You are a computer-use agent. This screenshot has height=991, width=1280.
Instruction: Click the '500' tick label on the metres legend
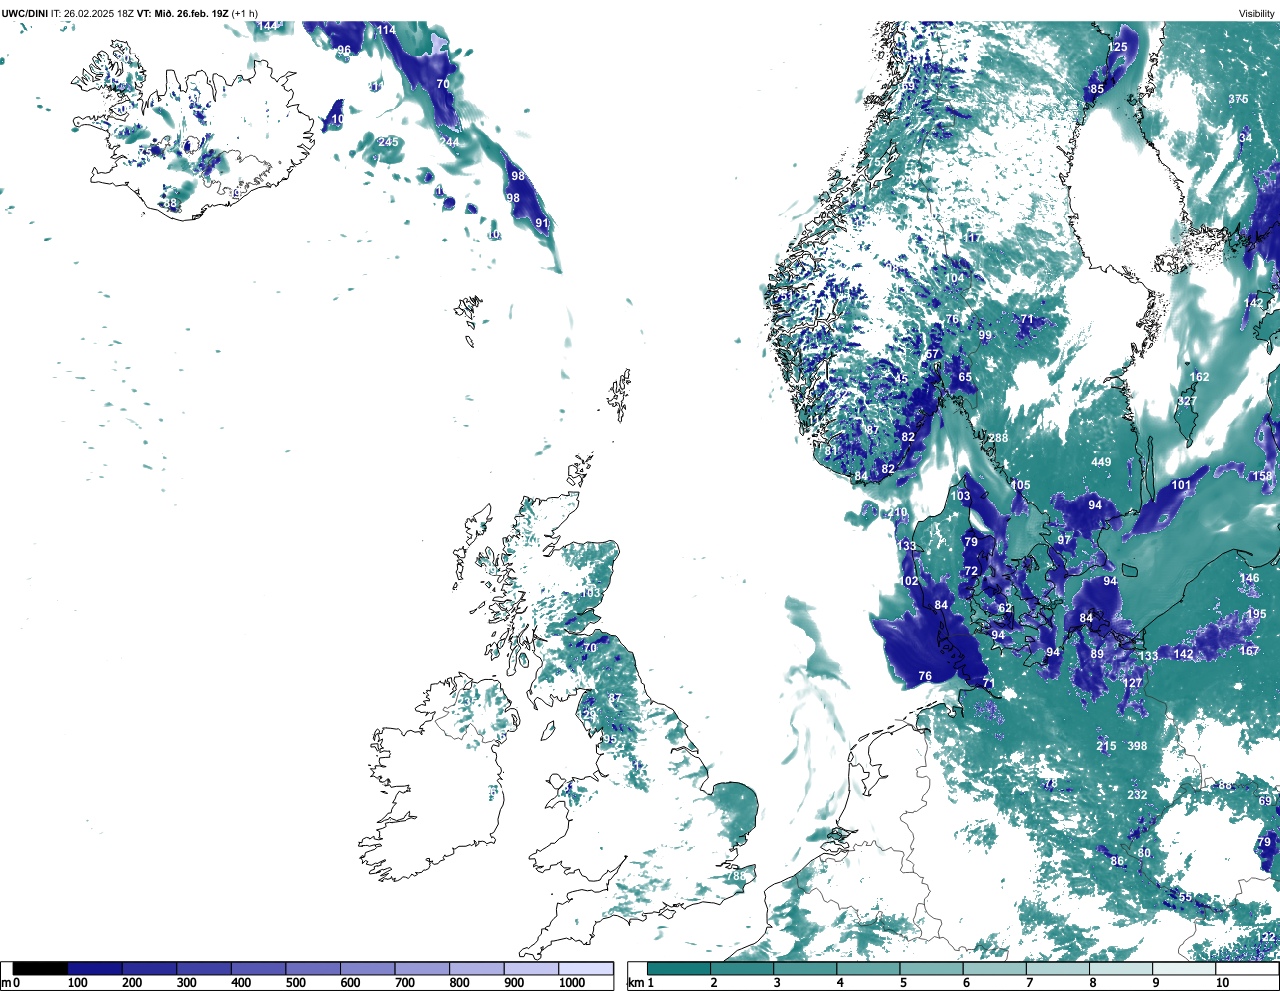click(296, 983)
